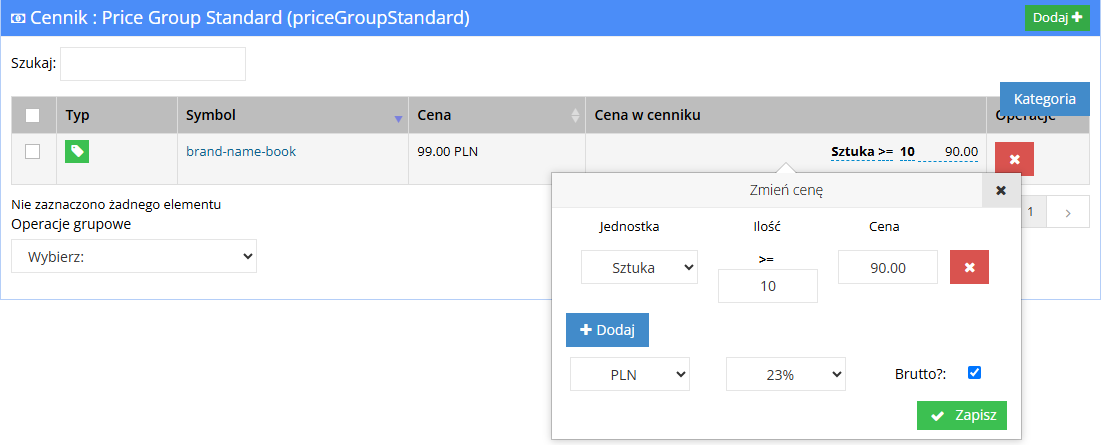Toggle the Brutto? checkbox
The width and height of the screenshot is (1102, 445).
974,373
